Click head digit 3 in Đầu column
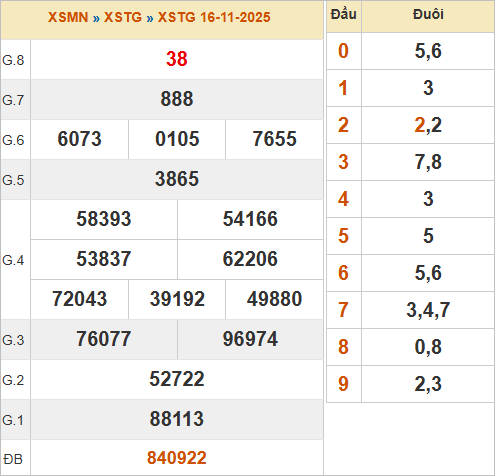 (x=343, y=162)
